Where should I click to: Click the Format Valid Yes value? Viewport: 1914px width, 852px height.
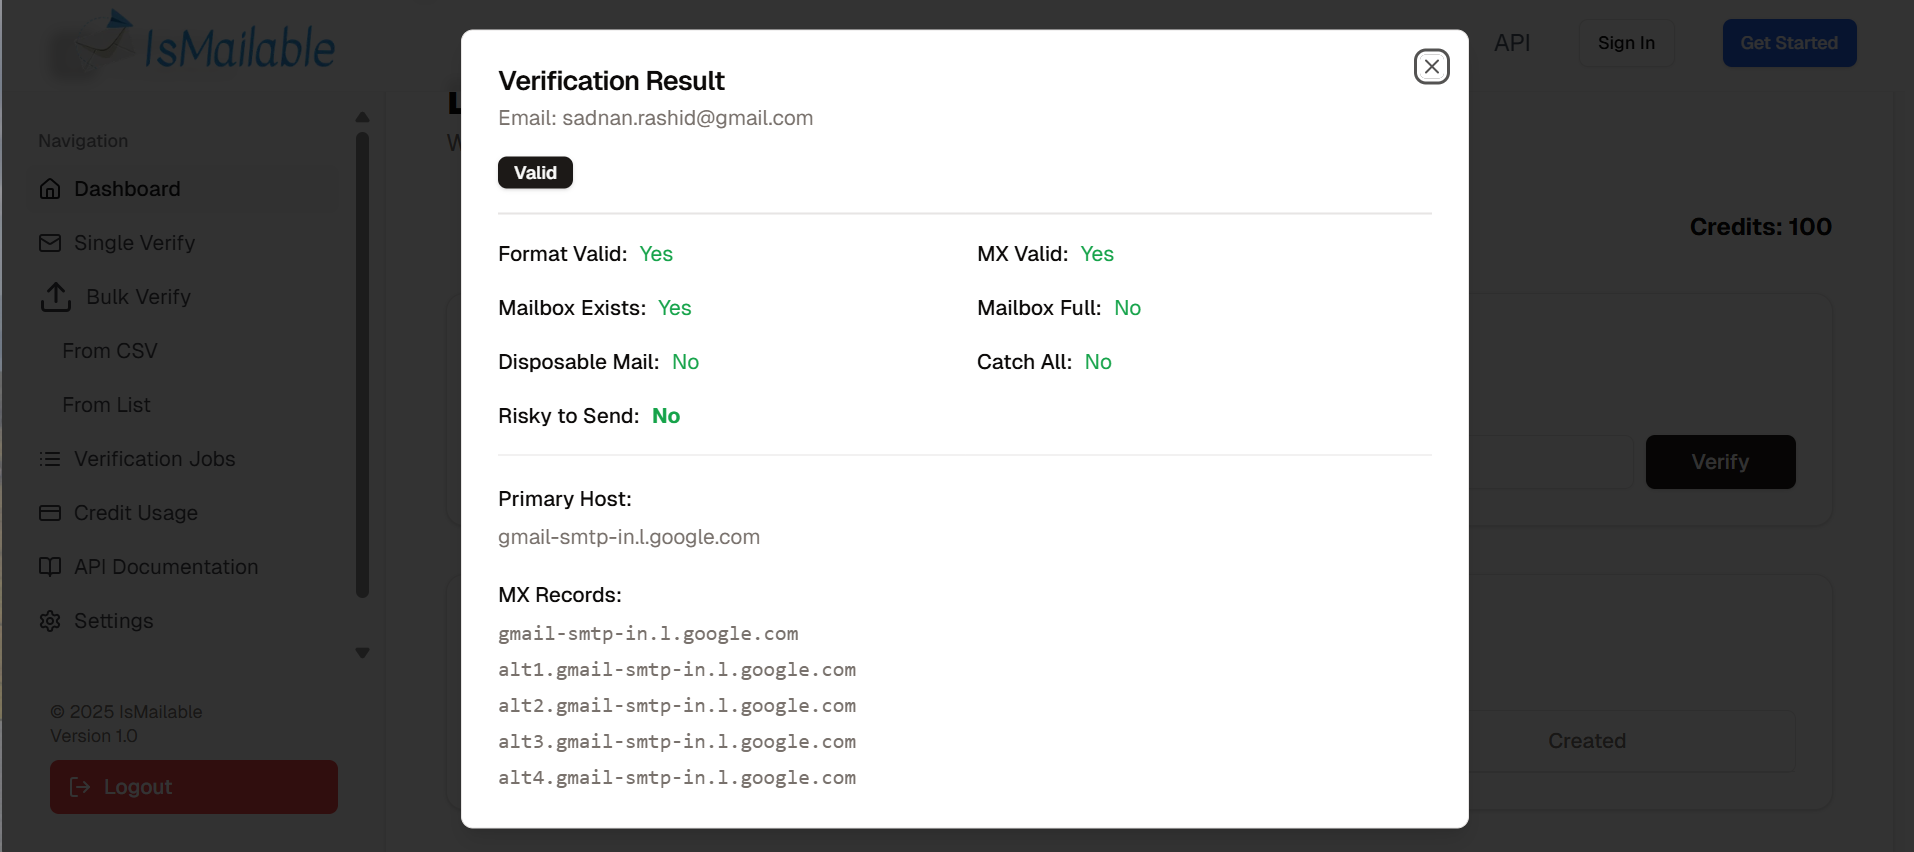[x=656, y=254]
